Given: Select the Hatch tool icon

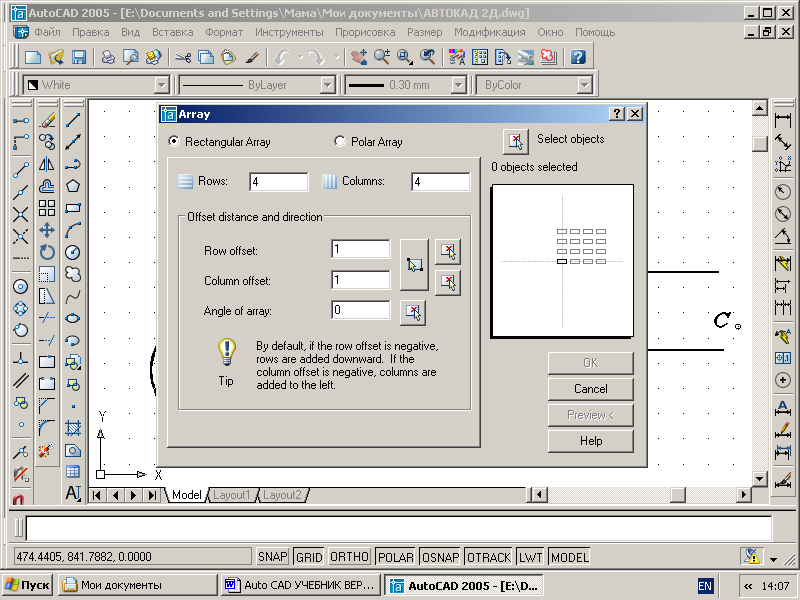Looking at the screenshot, I should click(x=73, y=428).
